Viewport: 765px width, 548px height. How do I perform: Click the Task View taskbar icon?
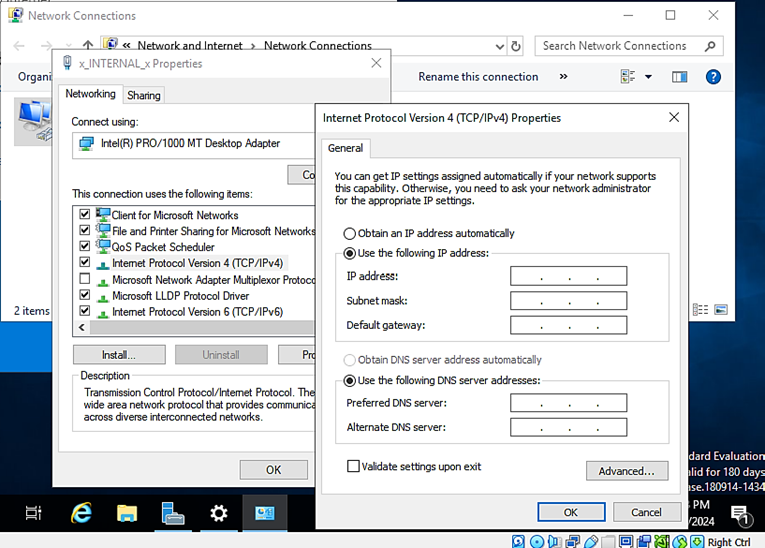34,513
